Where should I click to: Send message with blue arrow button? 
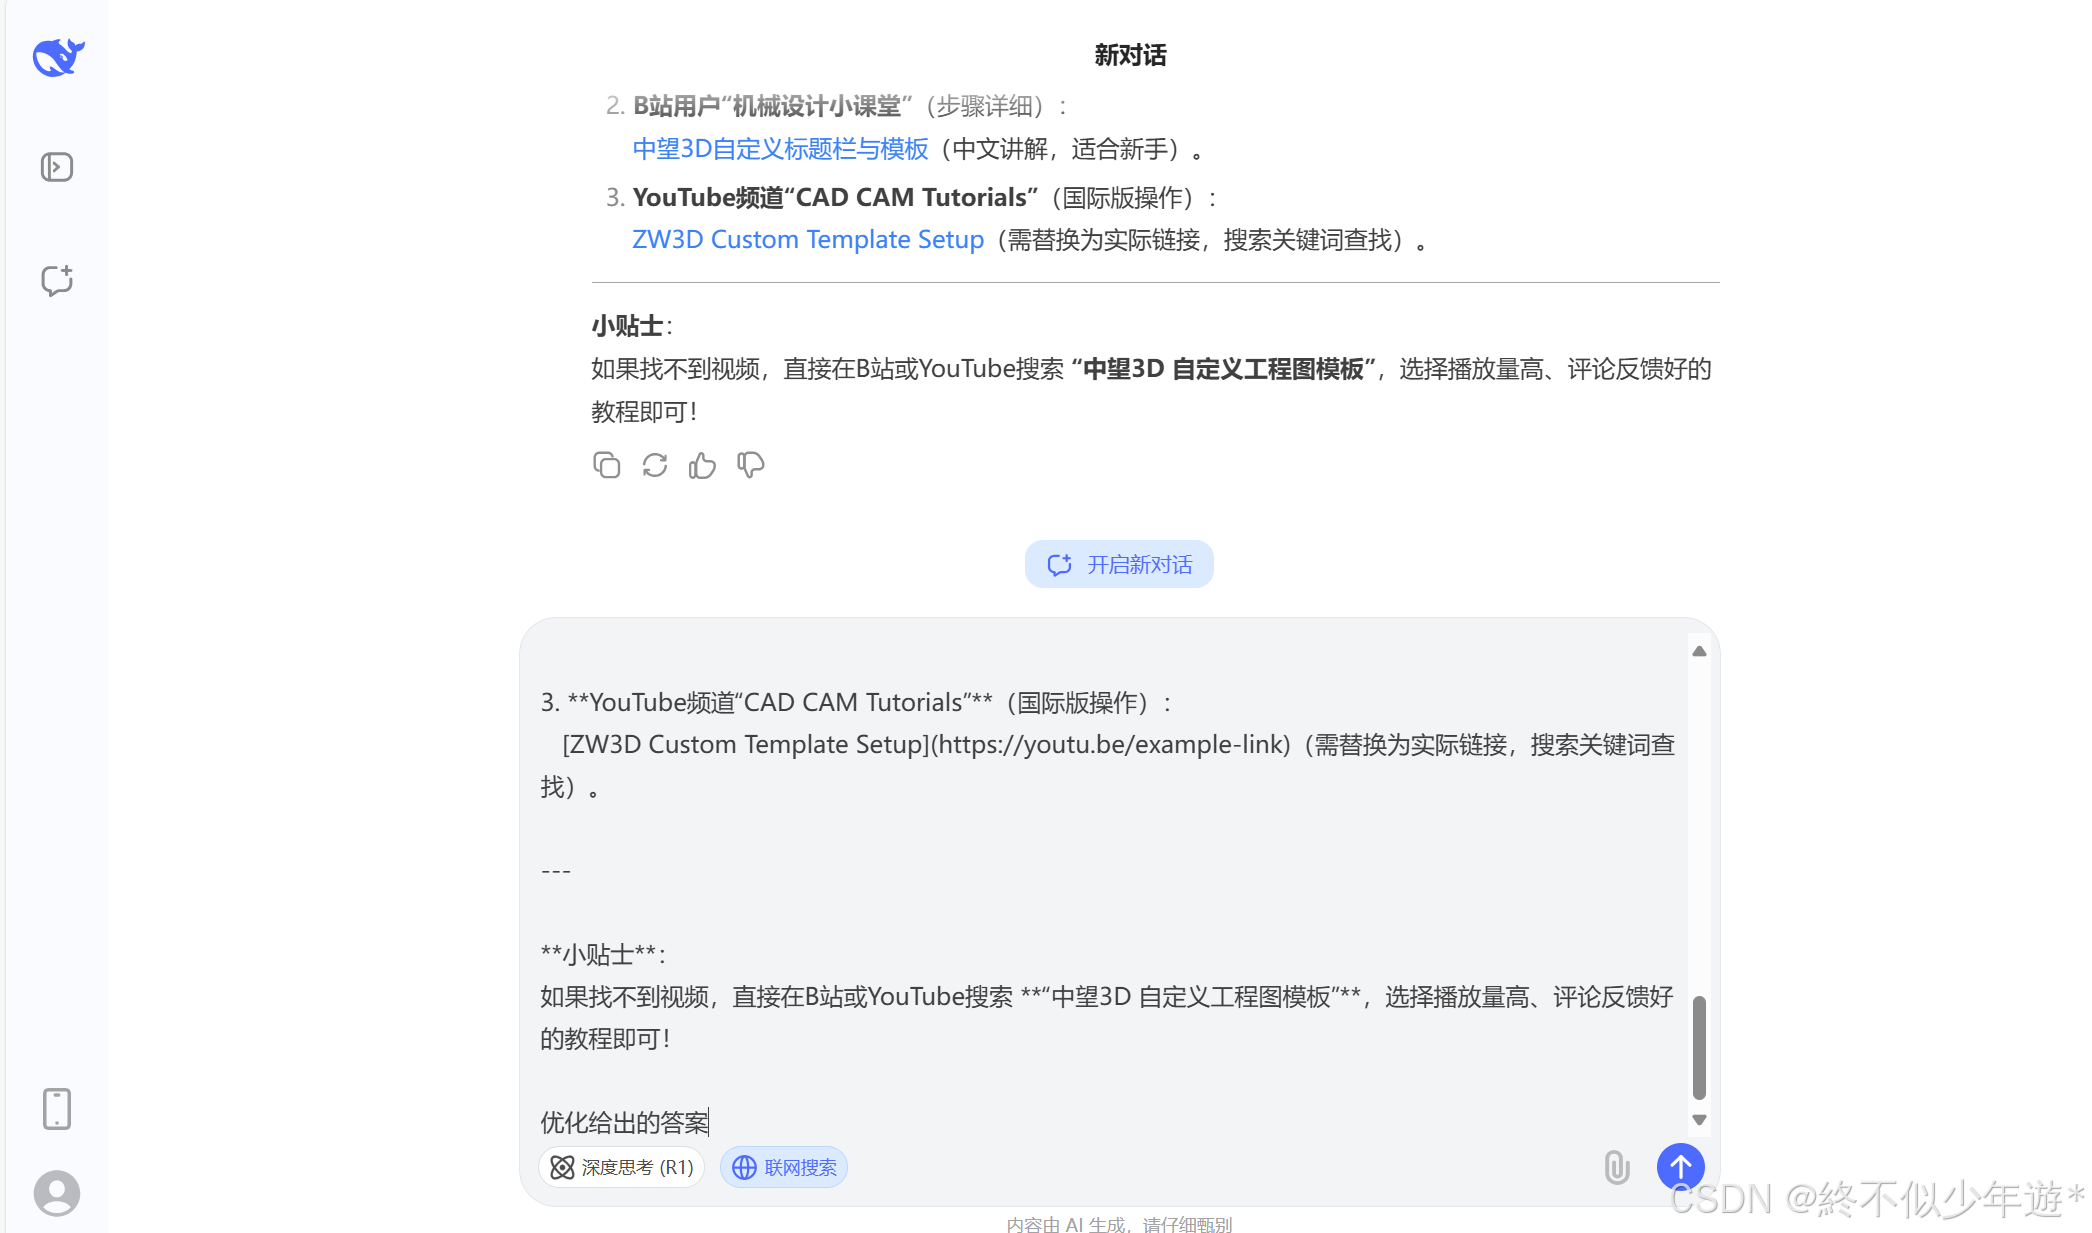click(x=1680, y=1166)
